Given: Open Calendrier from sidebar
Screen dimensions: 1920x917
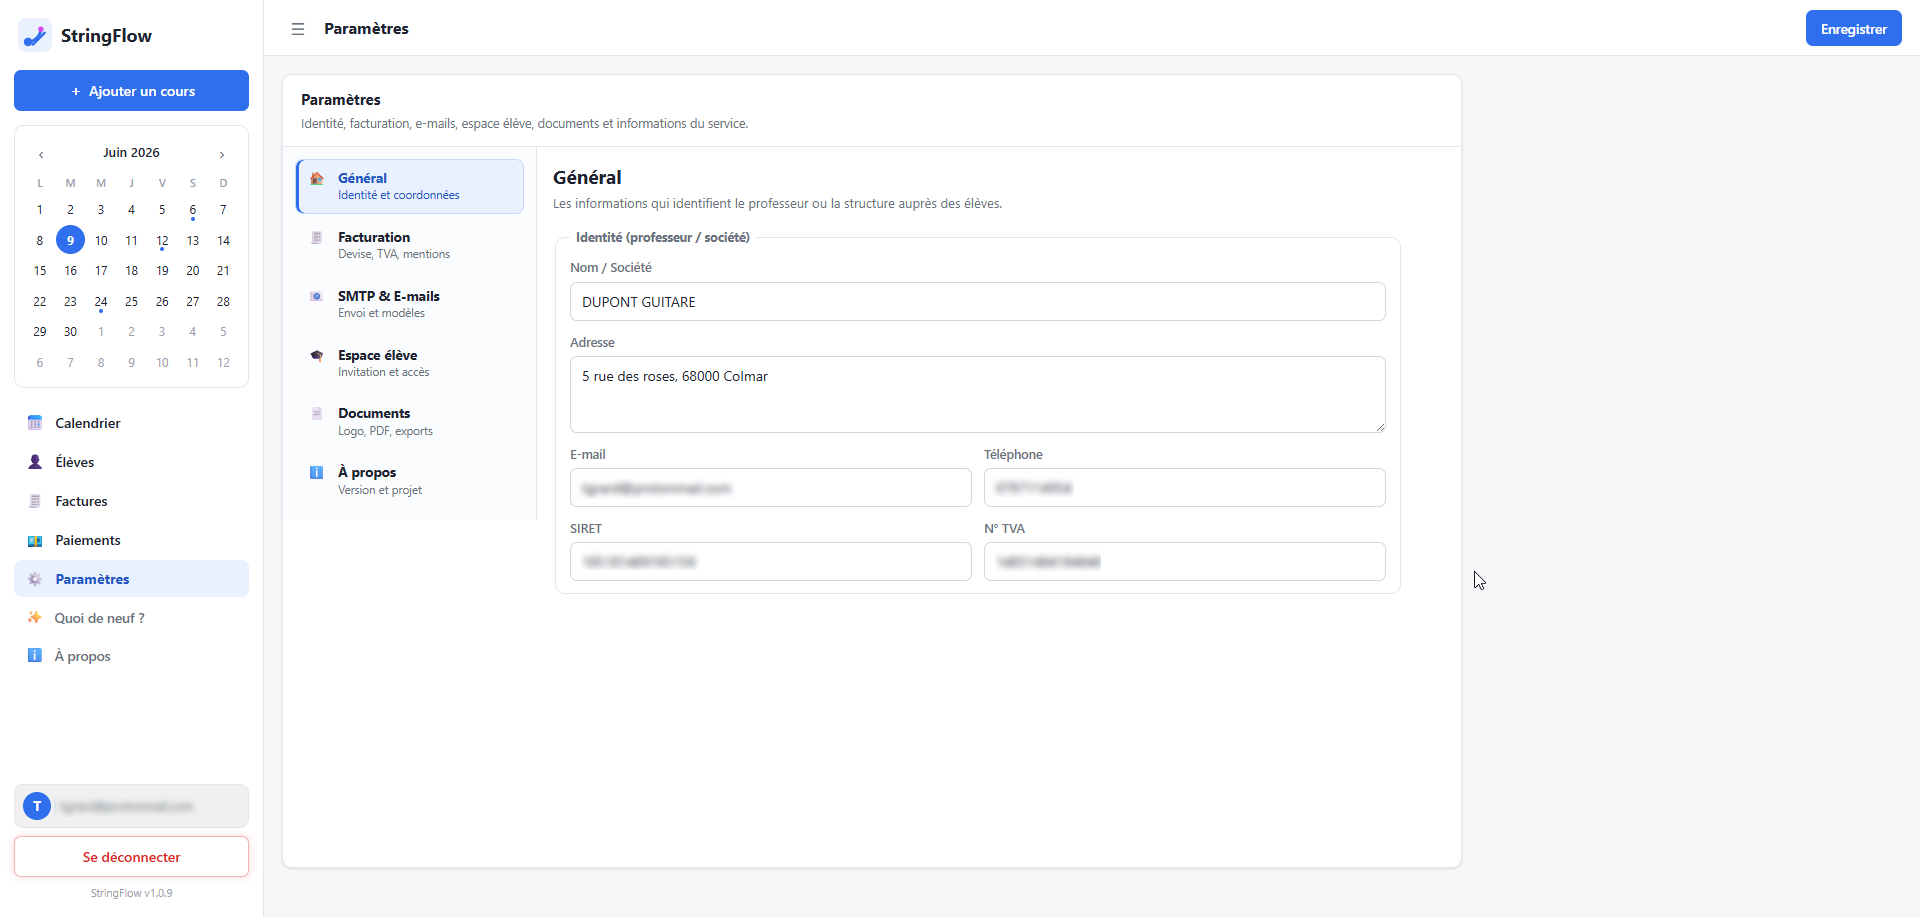Looking at the screenshot, I should [131, 423].
